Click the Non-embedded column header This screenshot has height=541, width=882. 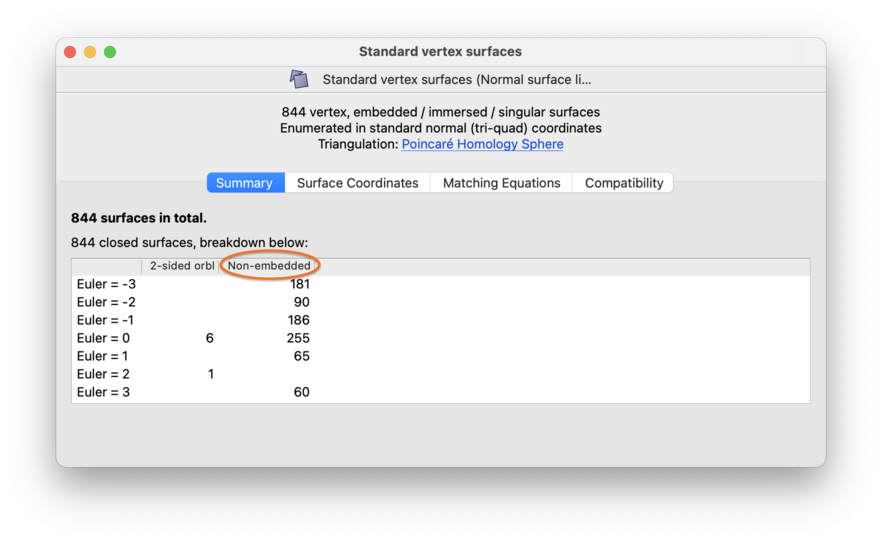tap(269, 265)
